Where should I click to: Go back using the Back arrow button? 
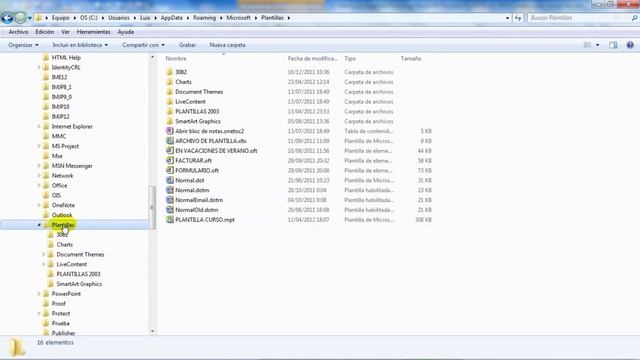7,18
